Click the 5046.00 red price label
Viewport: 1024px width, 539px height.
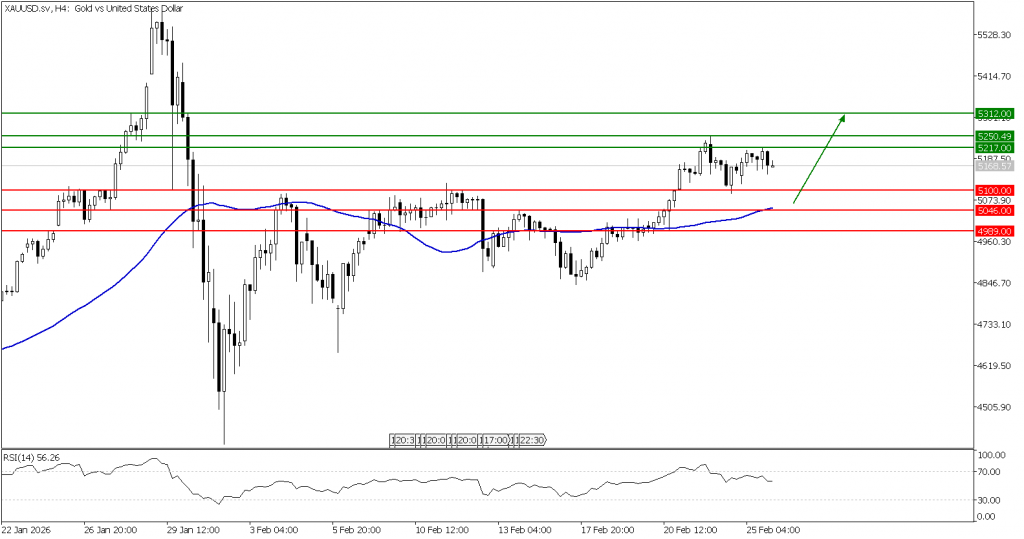994,211
